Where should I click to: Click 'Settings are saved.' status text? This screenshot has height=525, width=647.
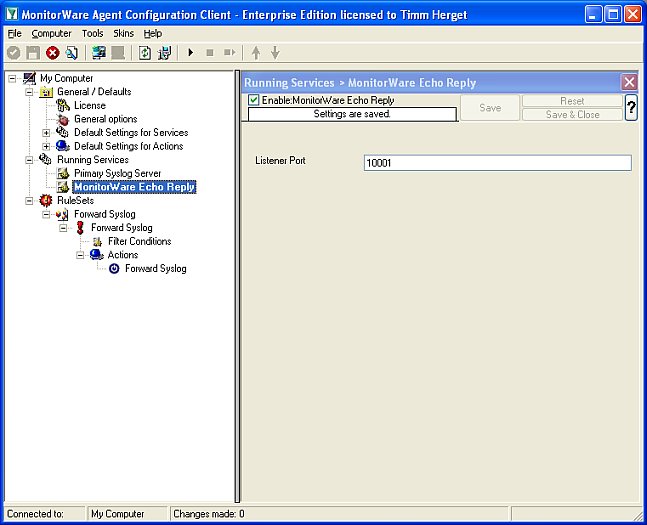[x=352, y=114]
